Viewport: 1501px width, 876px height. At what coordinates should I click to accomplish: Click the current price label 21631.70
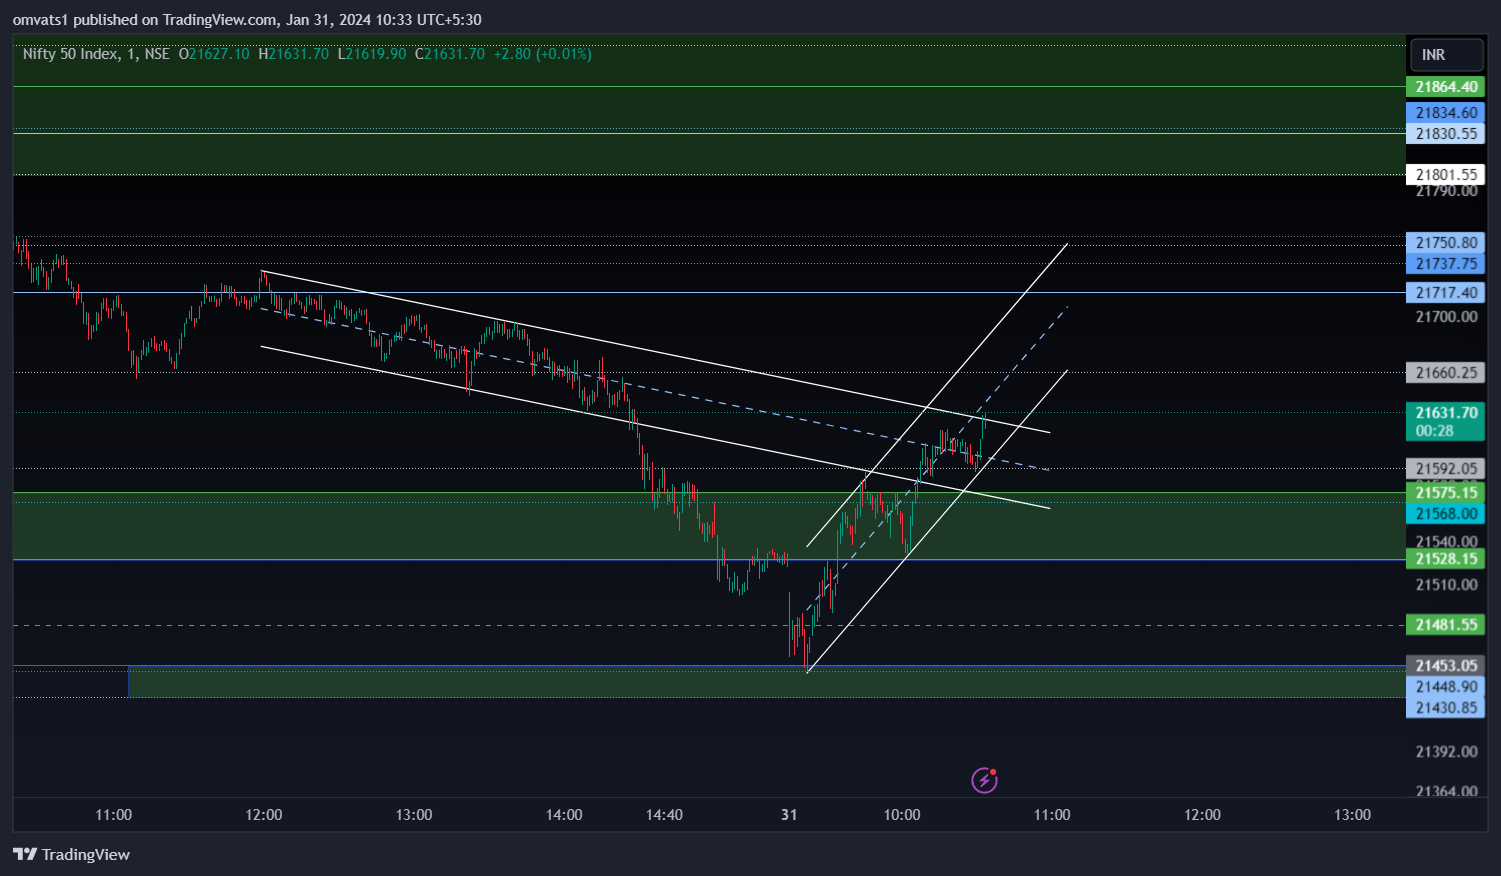[1446, 413]
